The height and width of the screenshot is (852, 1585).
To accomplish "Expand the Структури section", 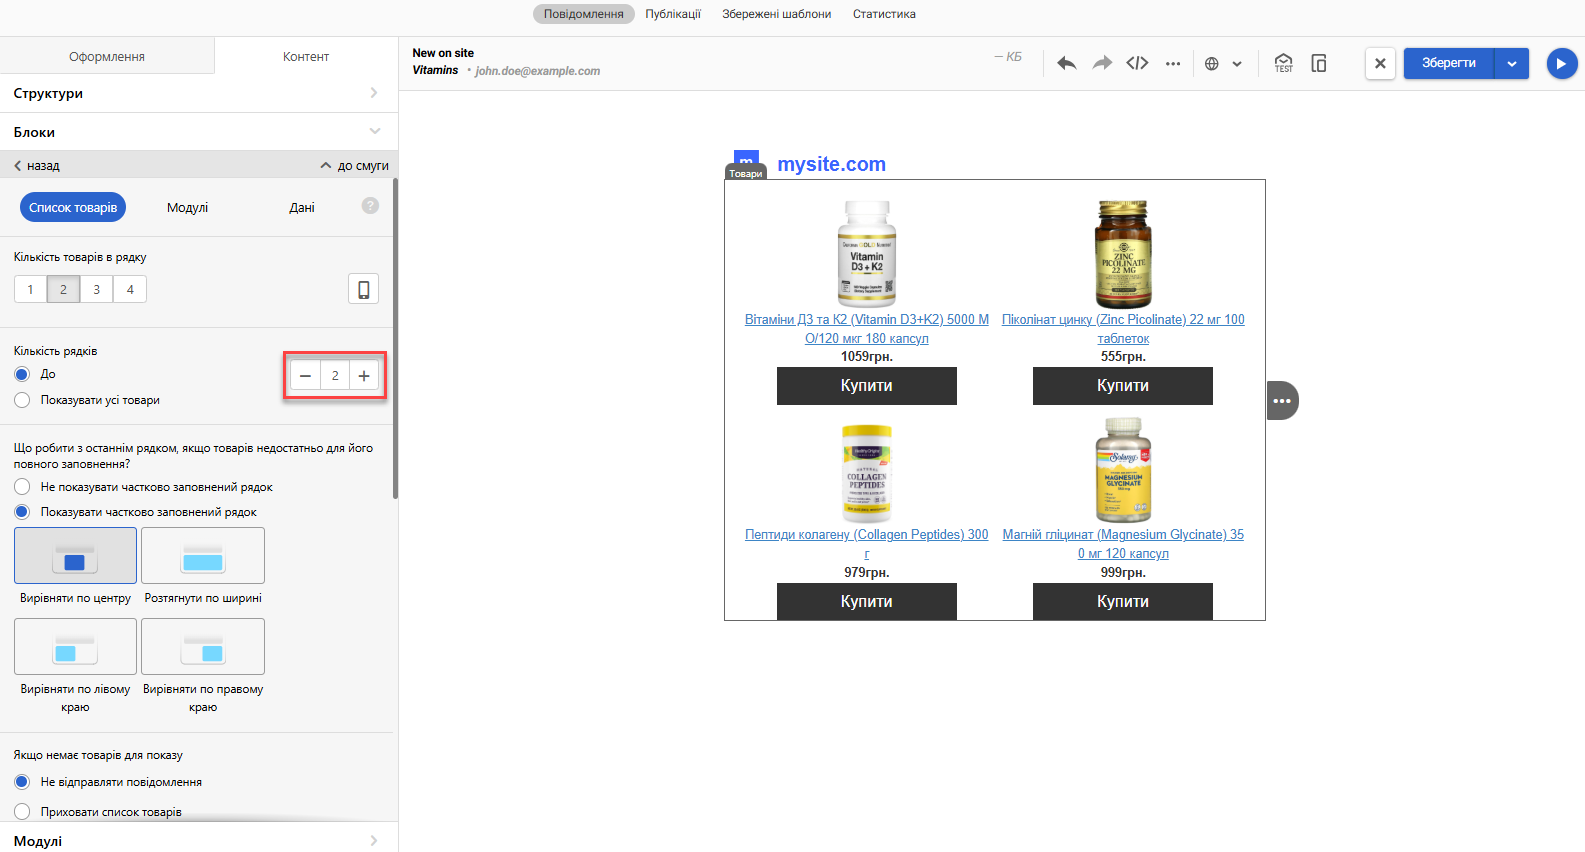I will (x=199, y=93).
